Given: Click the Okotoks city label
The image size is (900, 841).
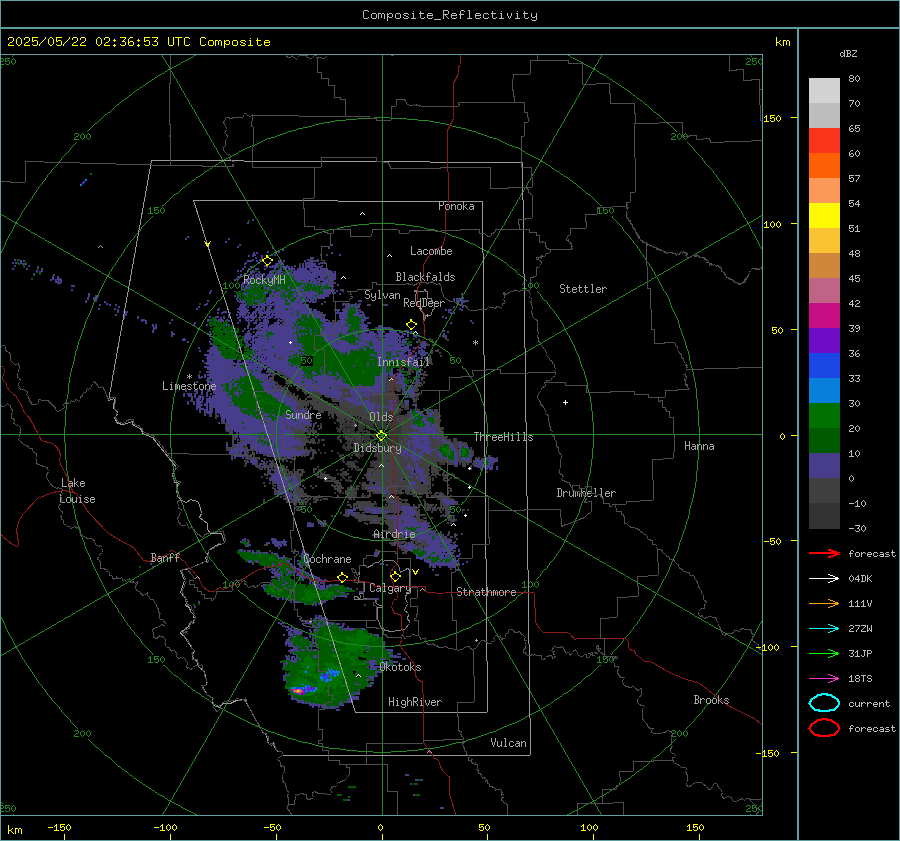Looking at the screenshot, I should [400, 667].
